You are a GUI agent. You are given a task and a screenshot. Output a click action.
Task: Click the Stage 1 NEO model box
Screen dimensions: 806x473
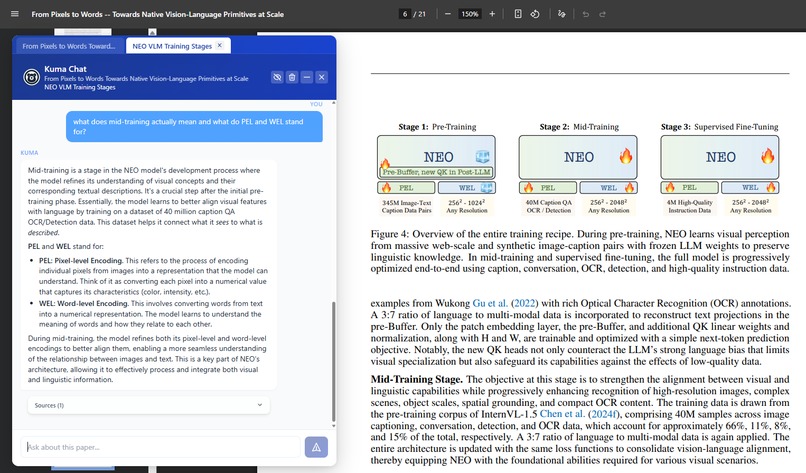[x=436, y=157]
